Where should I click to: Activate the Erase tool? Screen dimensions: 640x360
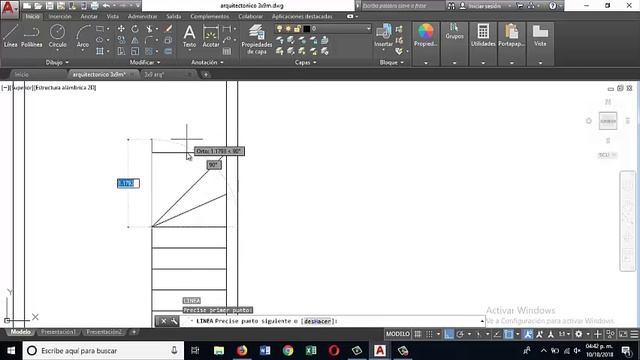168,29
